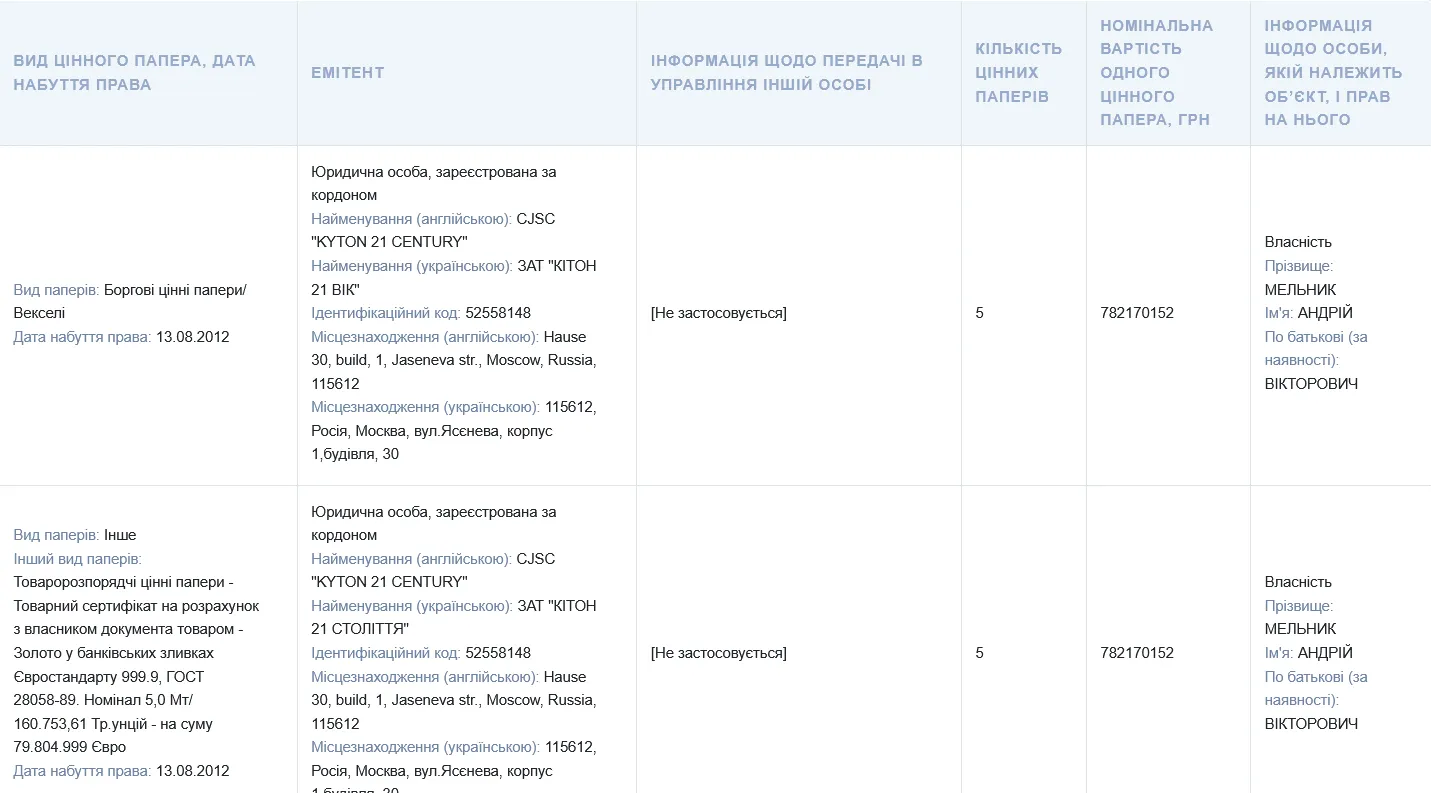
Task: Click the first row's nominal value 782170152
Action: [1136, 313]
